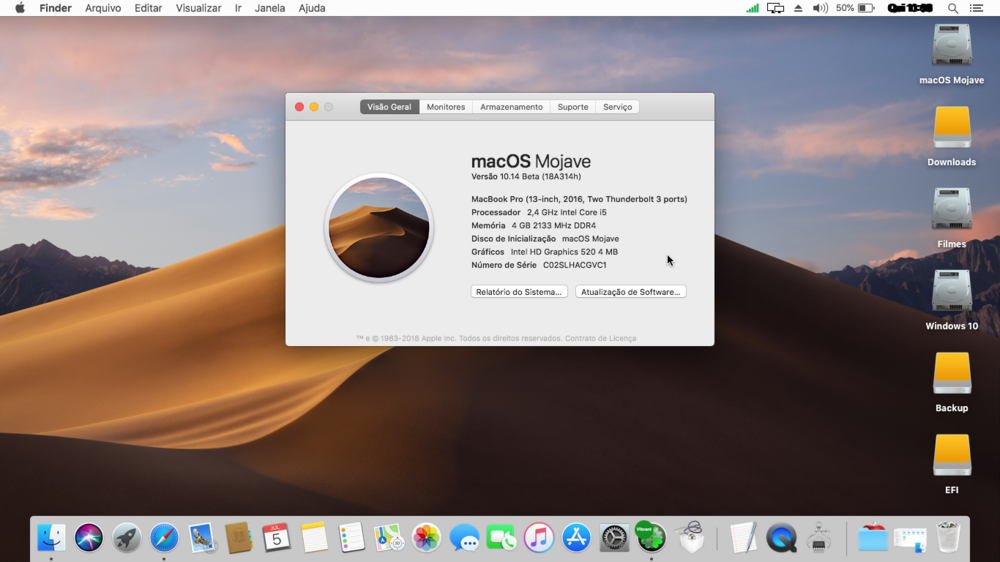Launch Siri from the Dock

[x=89, y=538]
